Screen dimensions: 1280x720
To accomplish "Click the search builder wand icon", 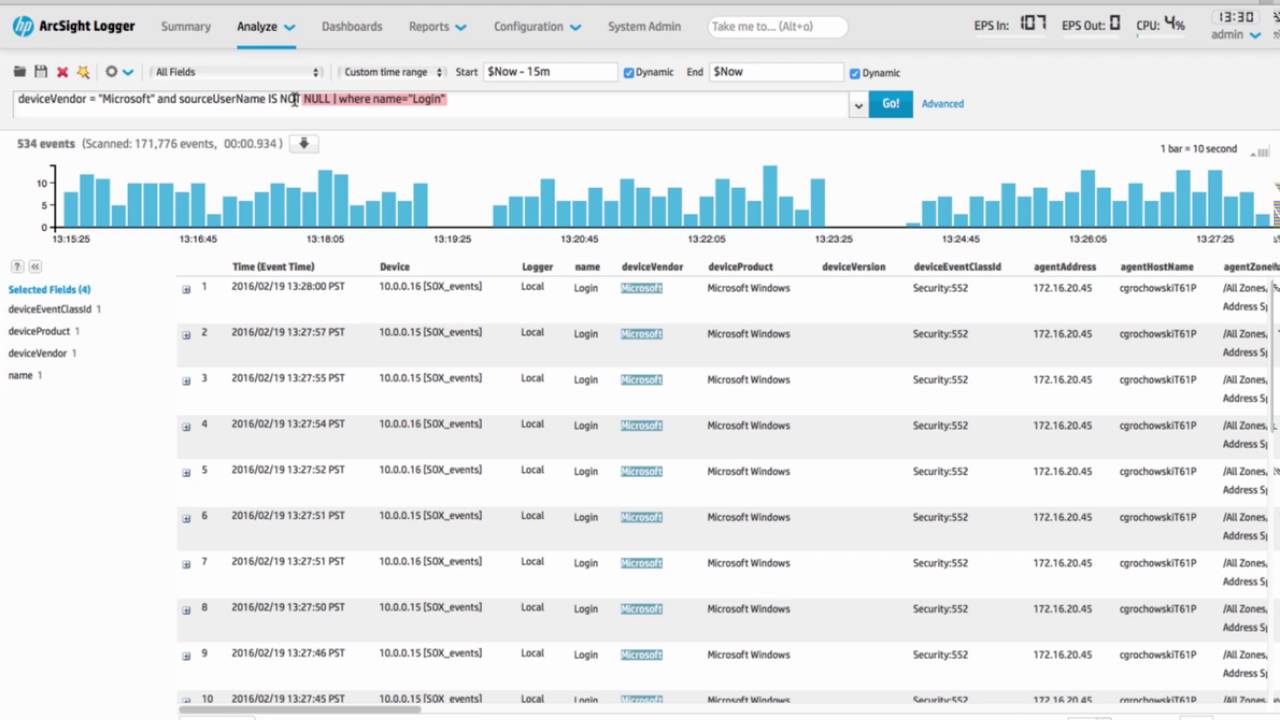I will tap(83, 72).
